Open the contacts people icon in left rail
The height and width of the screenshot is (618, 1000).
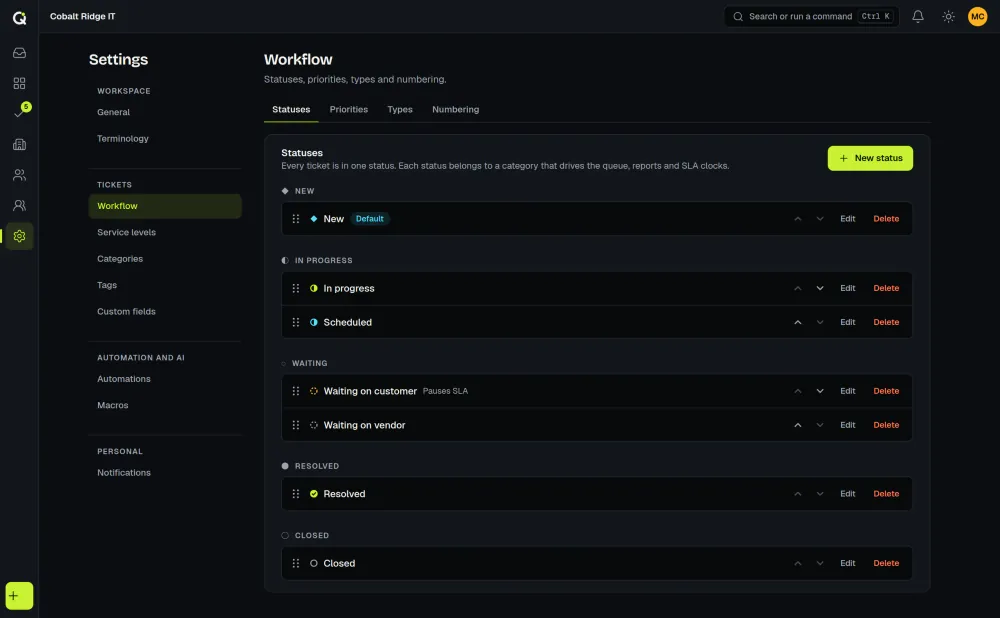(x=19, y=175)
